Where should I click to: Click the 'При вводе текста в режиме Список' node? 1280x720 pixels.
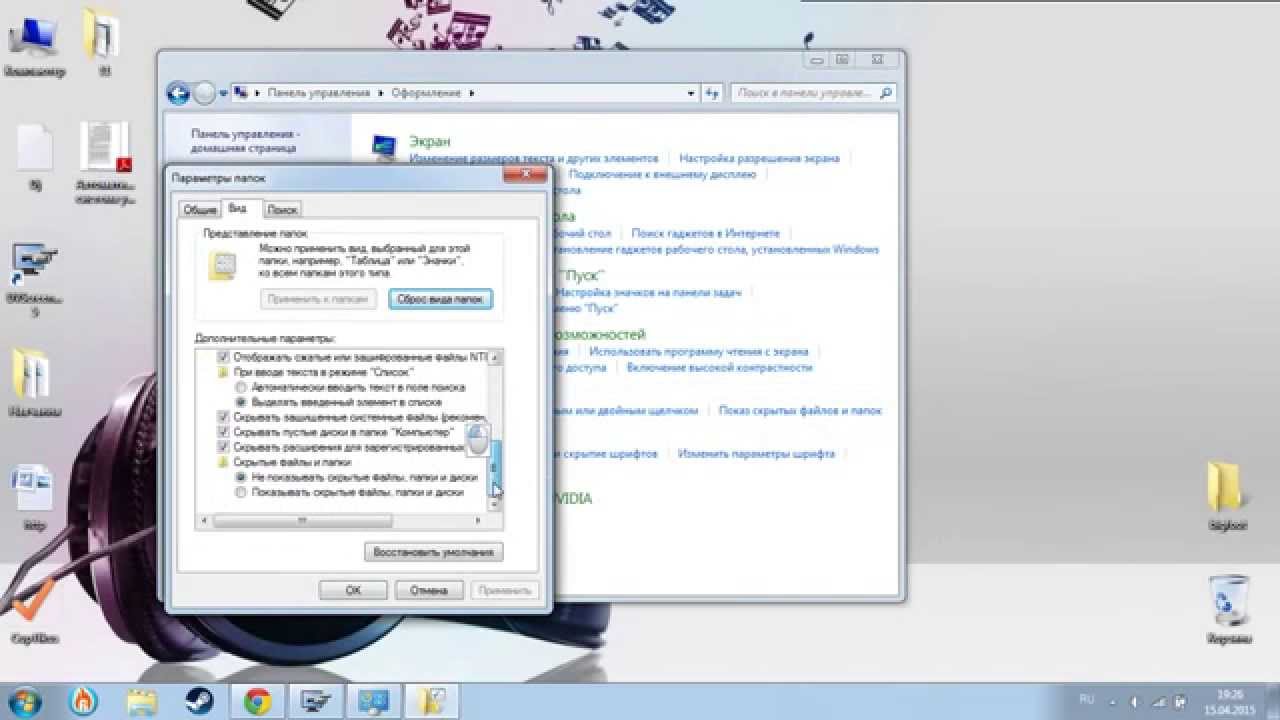click(x=322, y=372)
